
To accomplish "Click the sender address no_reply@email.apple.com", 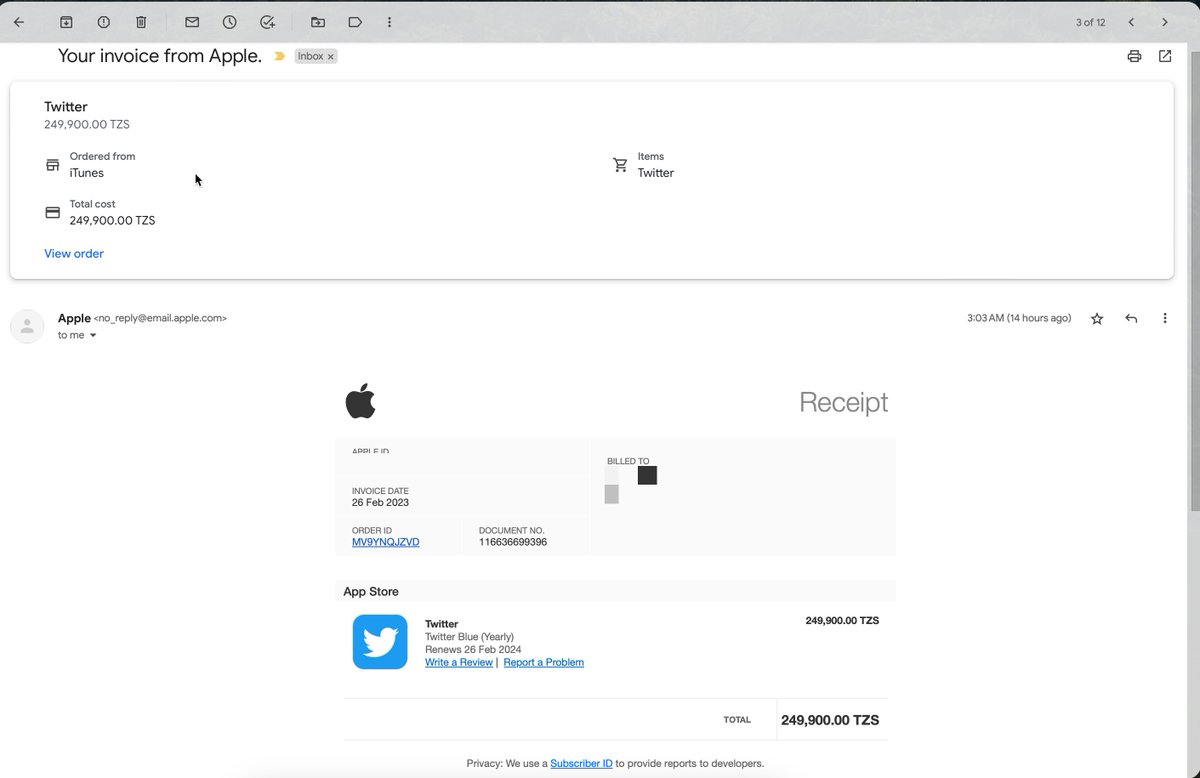I will click(160, 318).
